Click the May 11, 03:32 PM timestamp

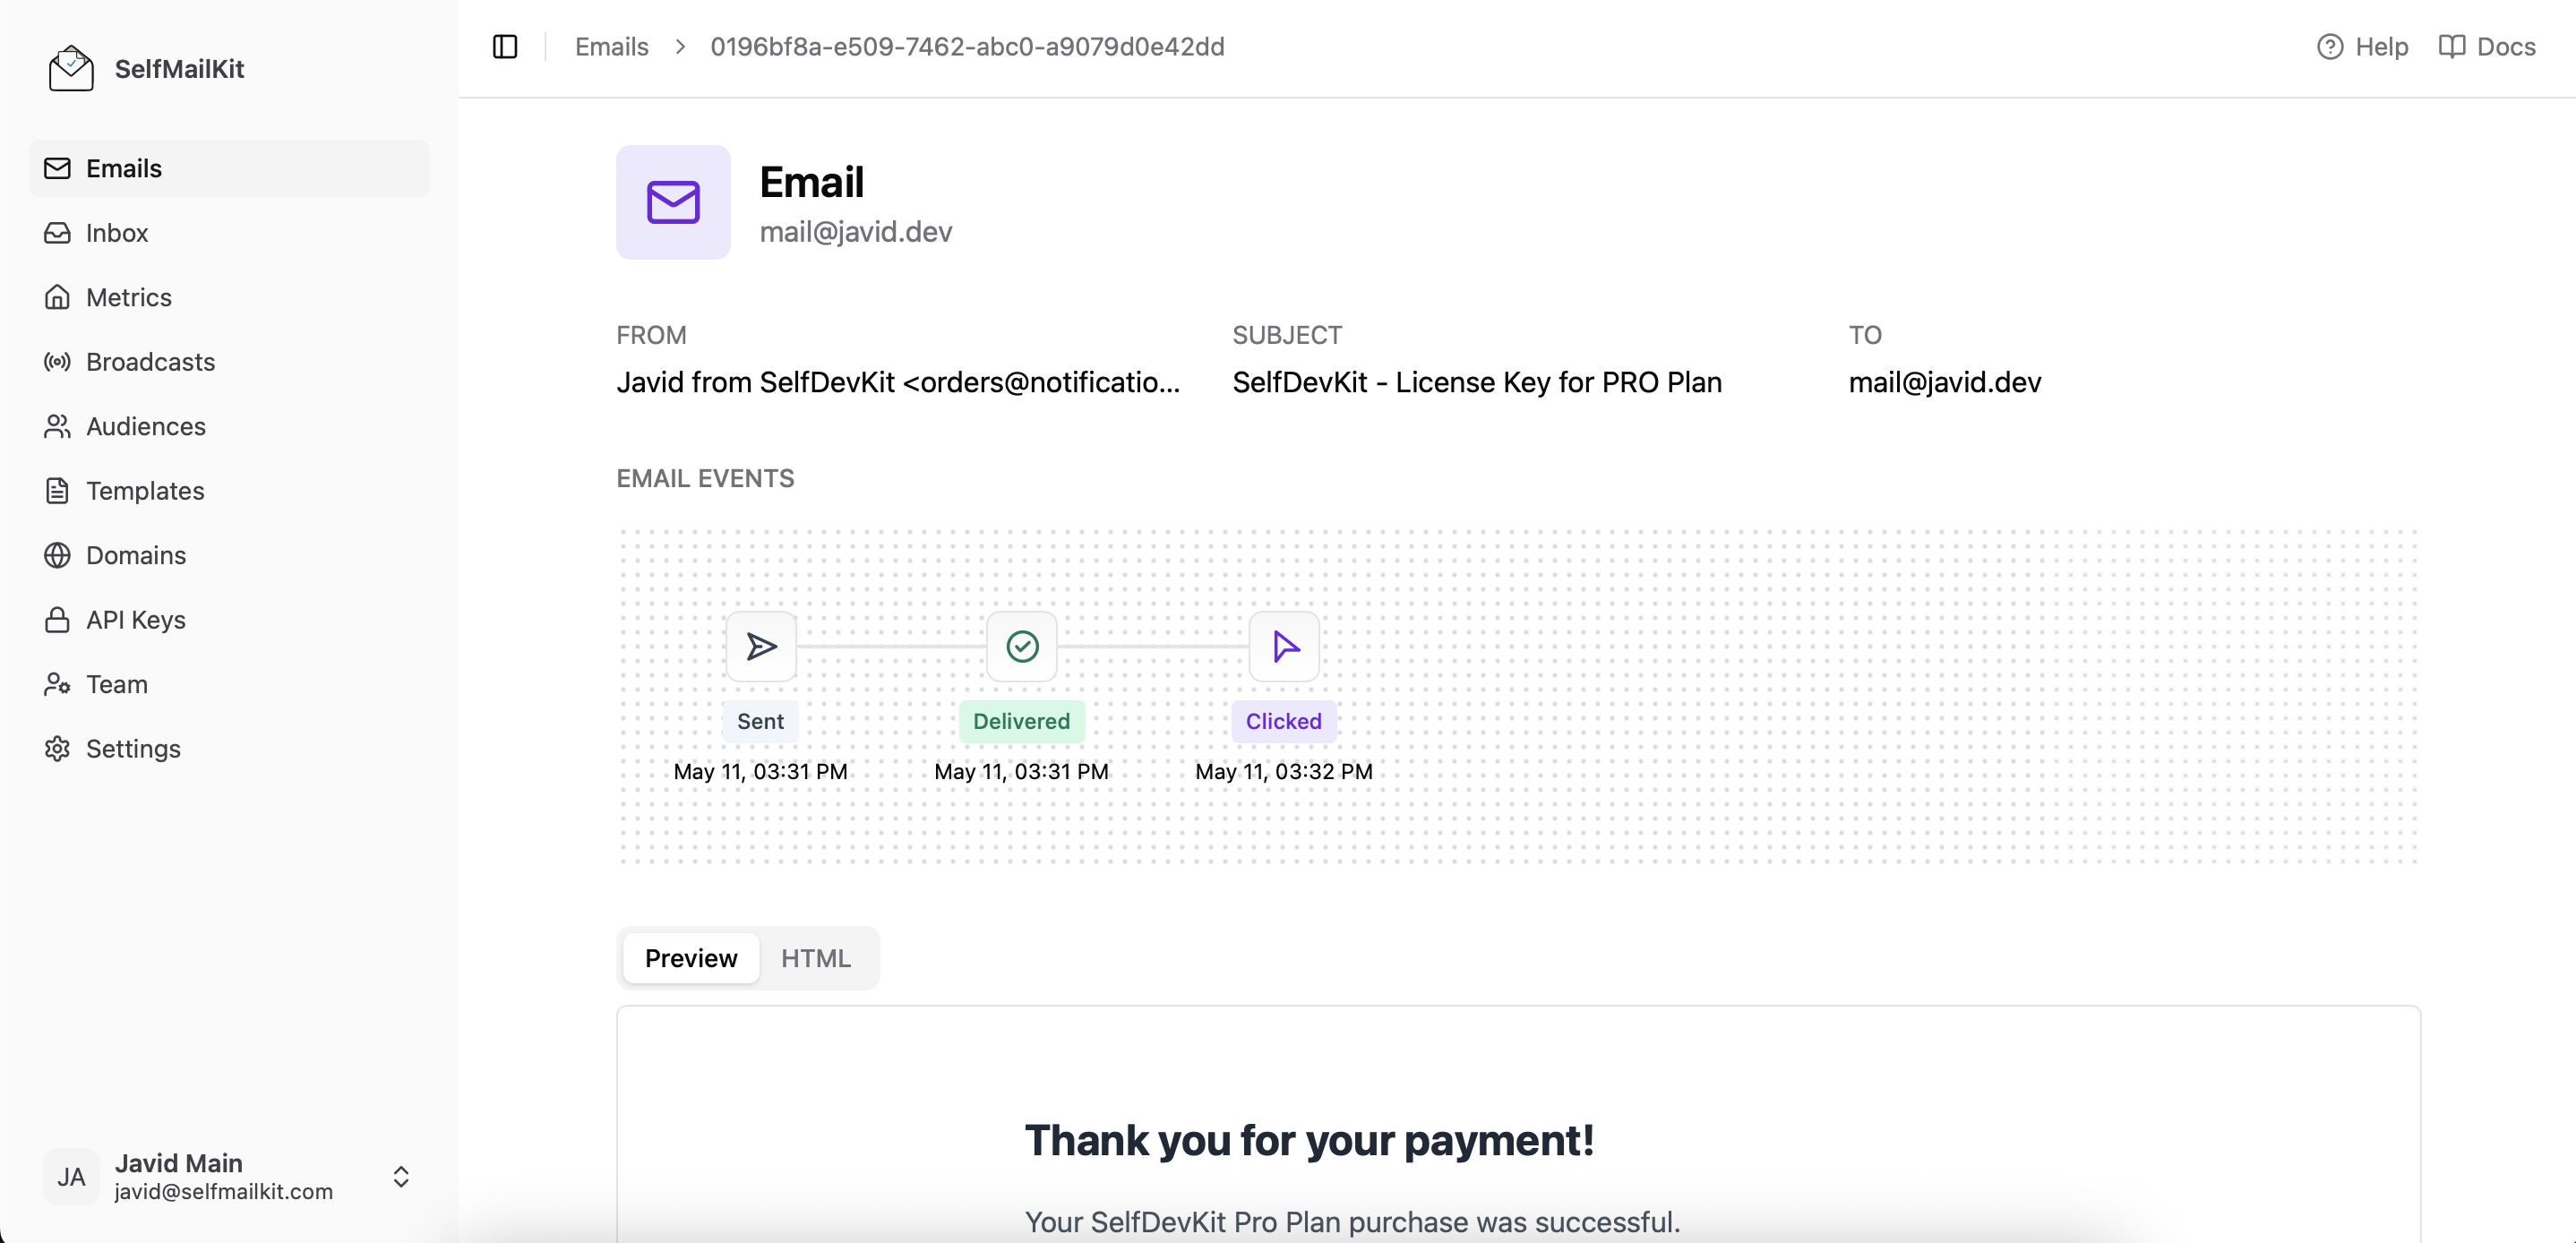(x=1284, y=771)
